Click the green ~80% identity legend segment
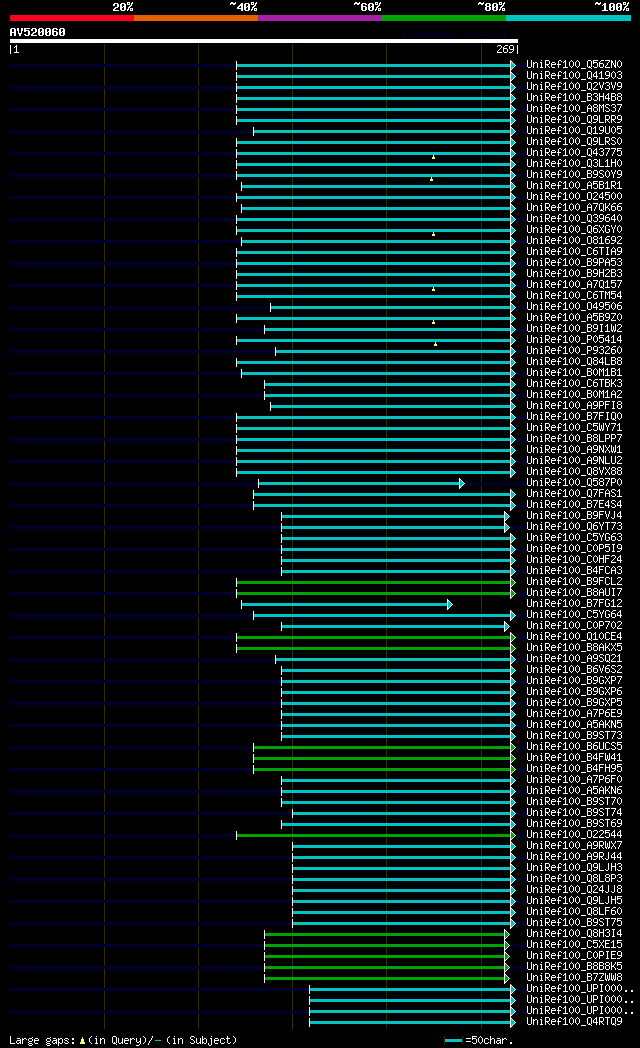640x1048 pixels. tap(444, 18)
